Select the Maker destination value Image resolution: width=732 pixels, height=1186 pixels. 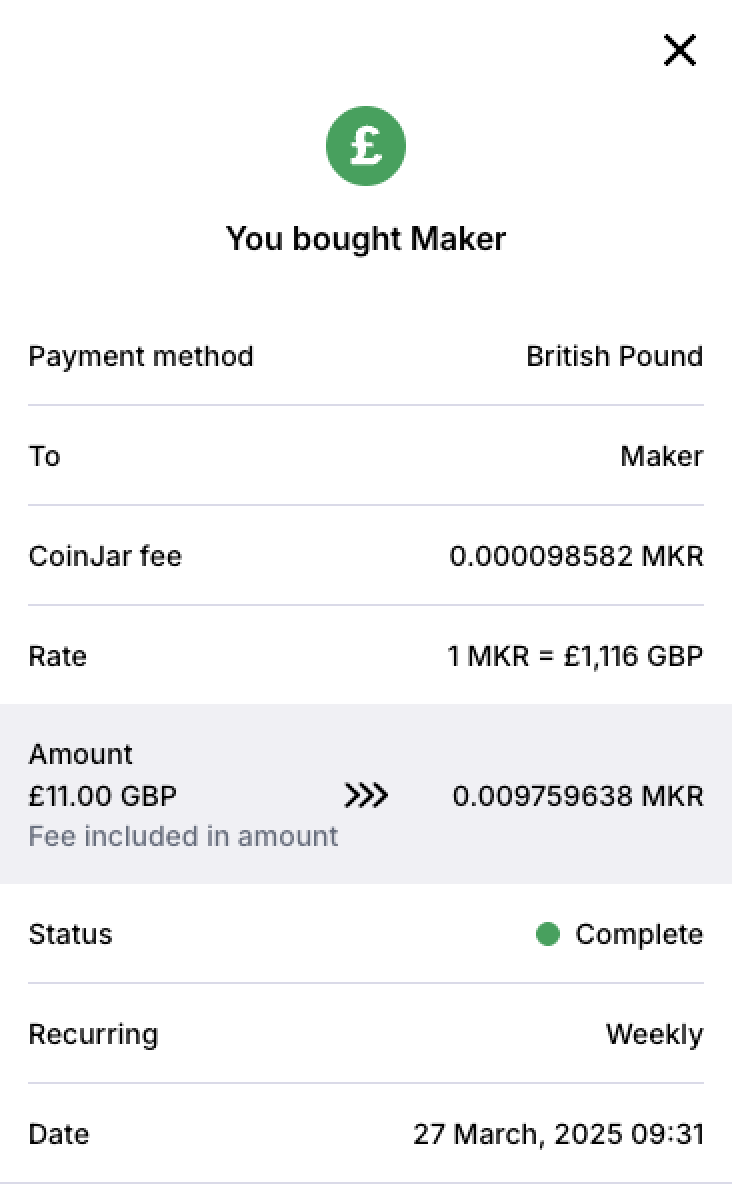tap(662, 456)
